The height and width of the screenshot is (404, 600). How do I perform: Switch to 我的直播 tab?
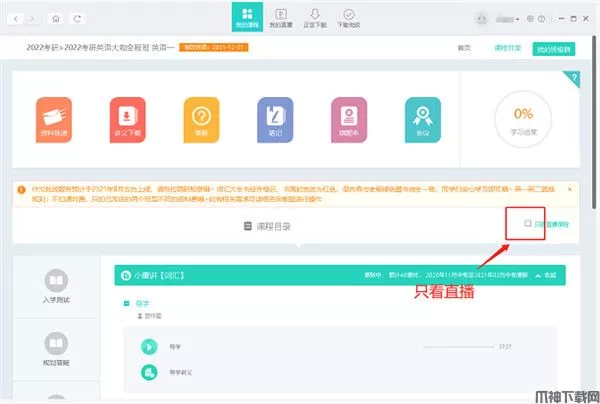(x=281, y=18)
